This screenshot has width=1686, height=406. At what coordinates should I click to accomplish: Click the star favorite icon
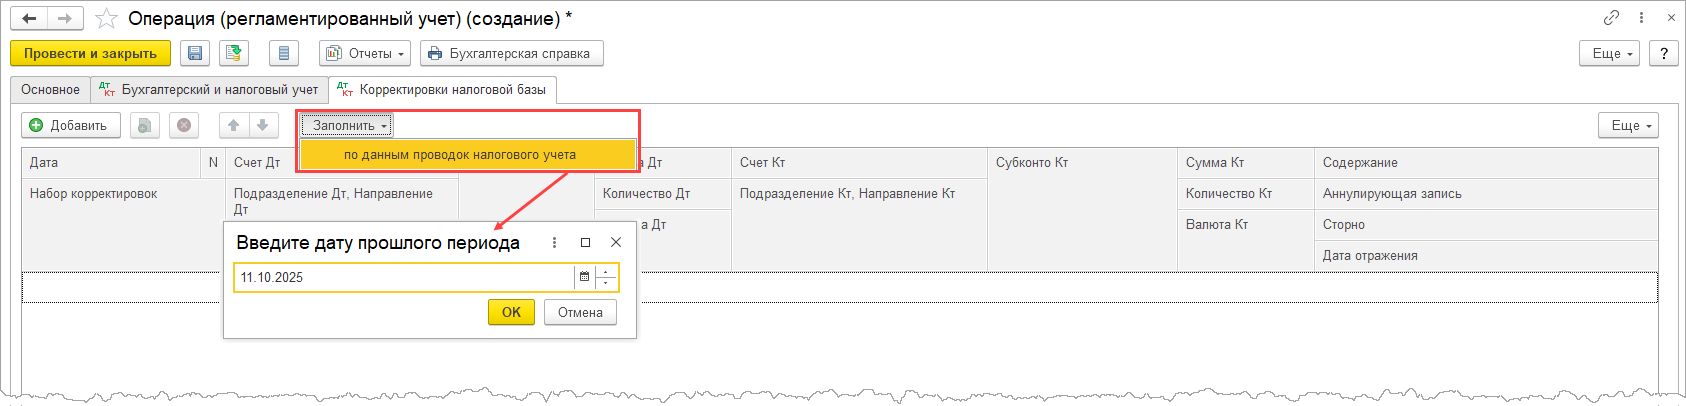pyautogui.click(x=106, y=19)
